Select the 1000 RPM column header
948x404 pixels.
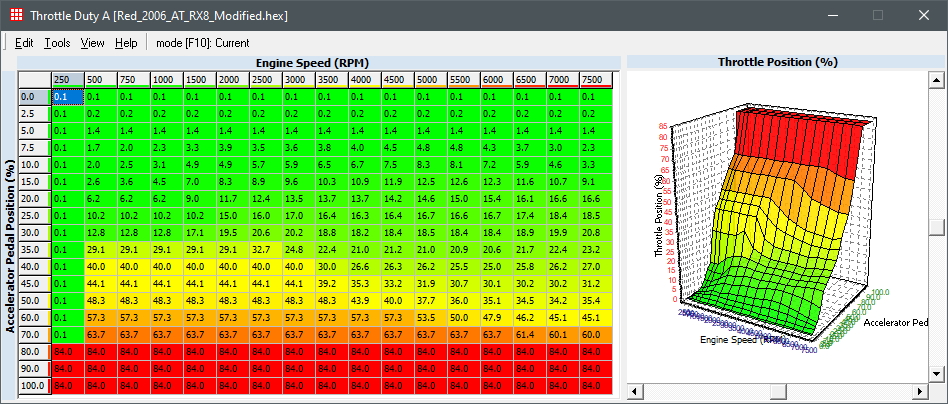click(166, 80)
